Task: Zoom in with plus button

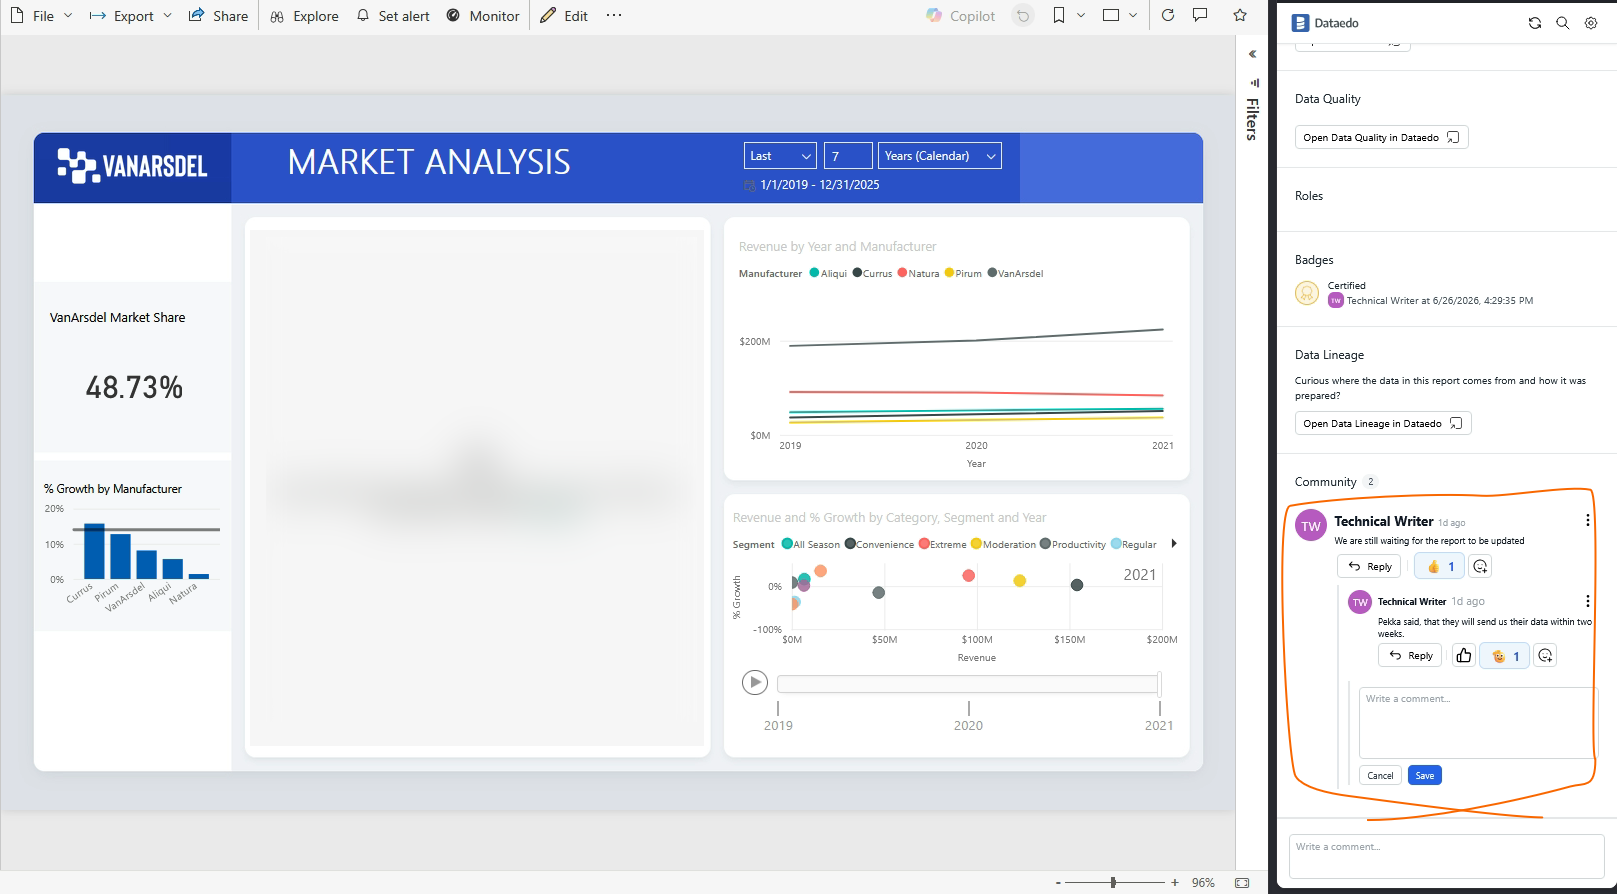Action: 1175,883
